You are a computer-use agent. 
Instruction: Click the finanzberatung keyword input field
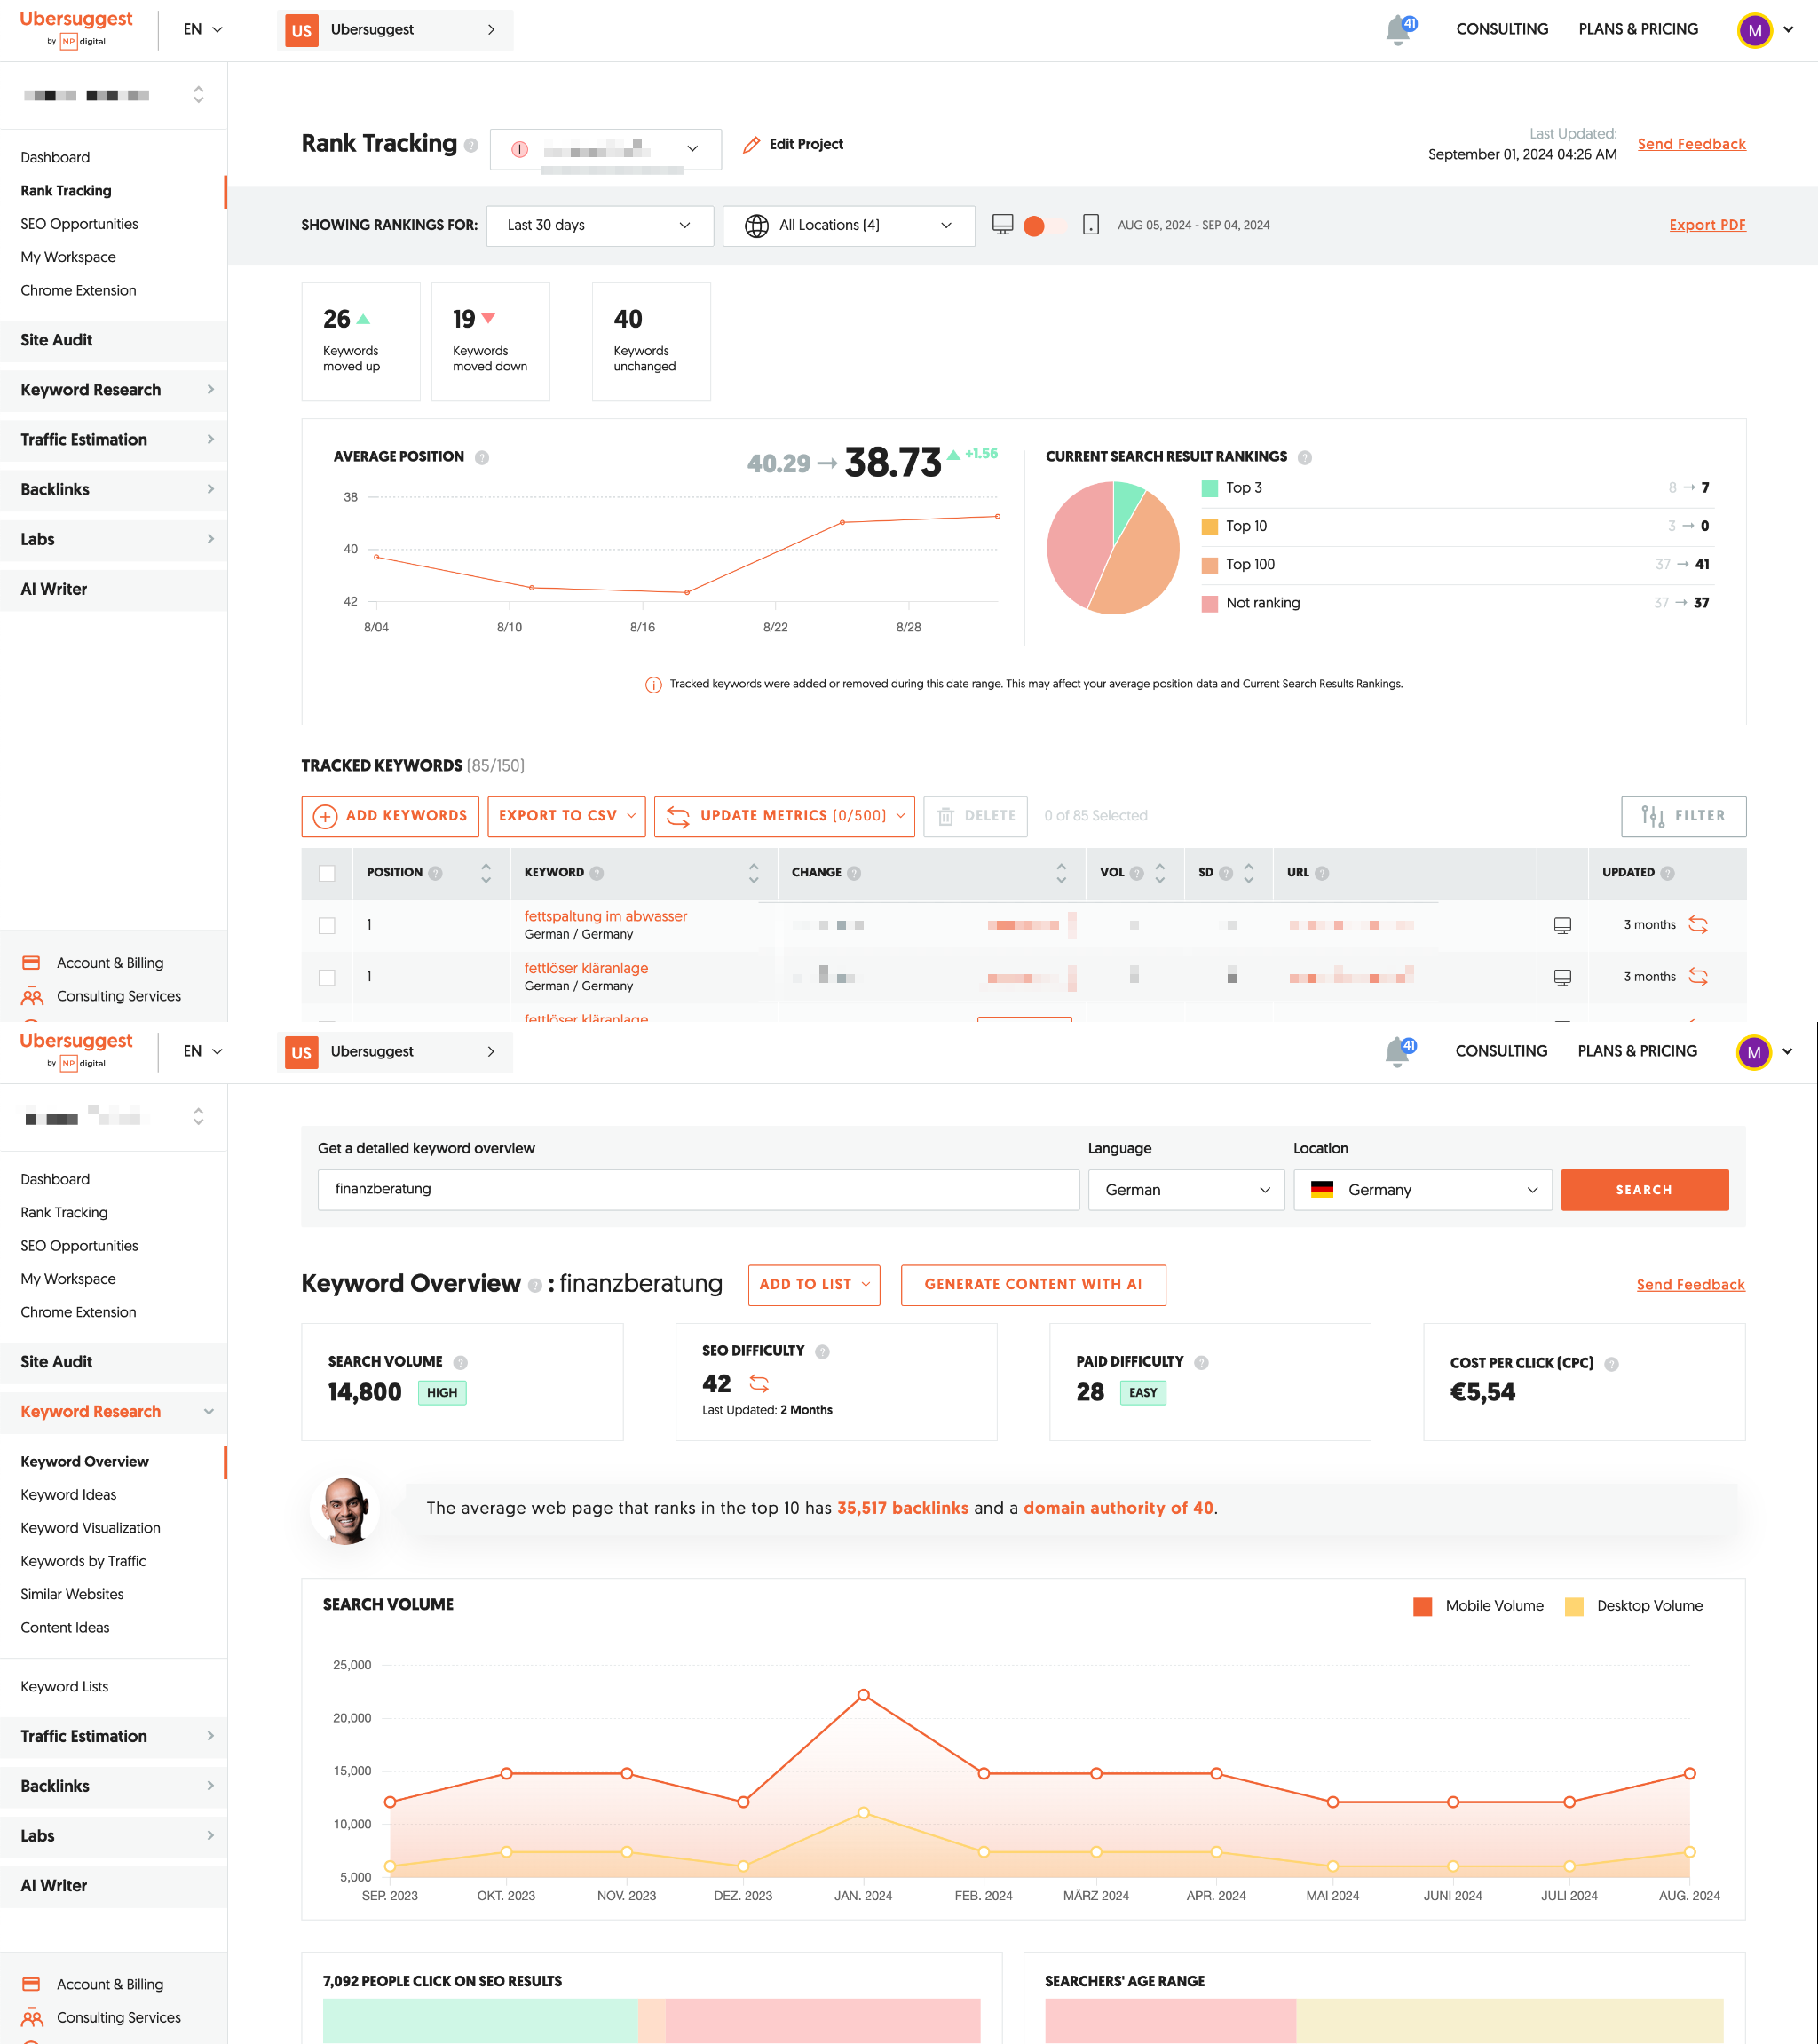(698, 1190)
